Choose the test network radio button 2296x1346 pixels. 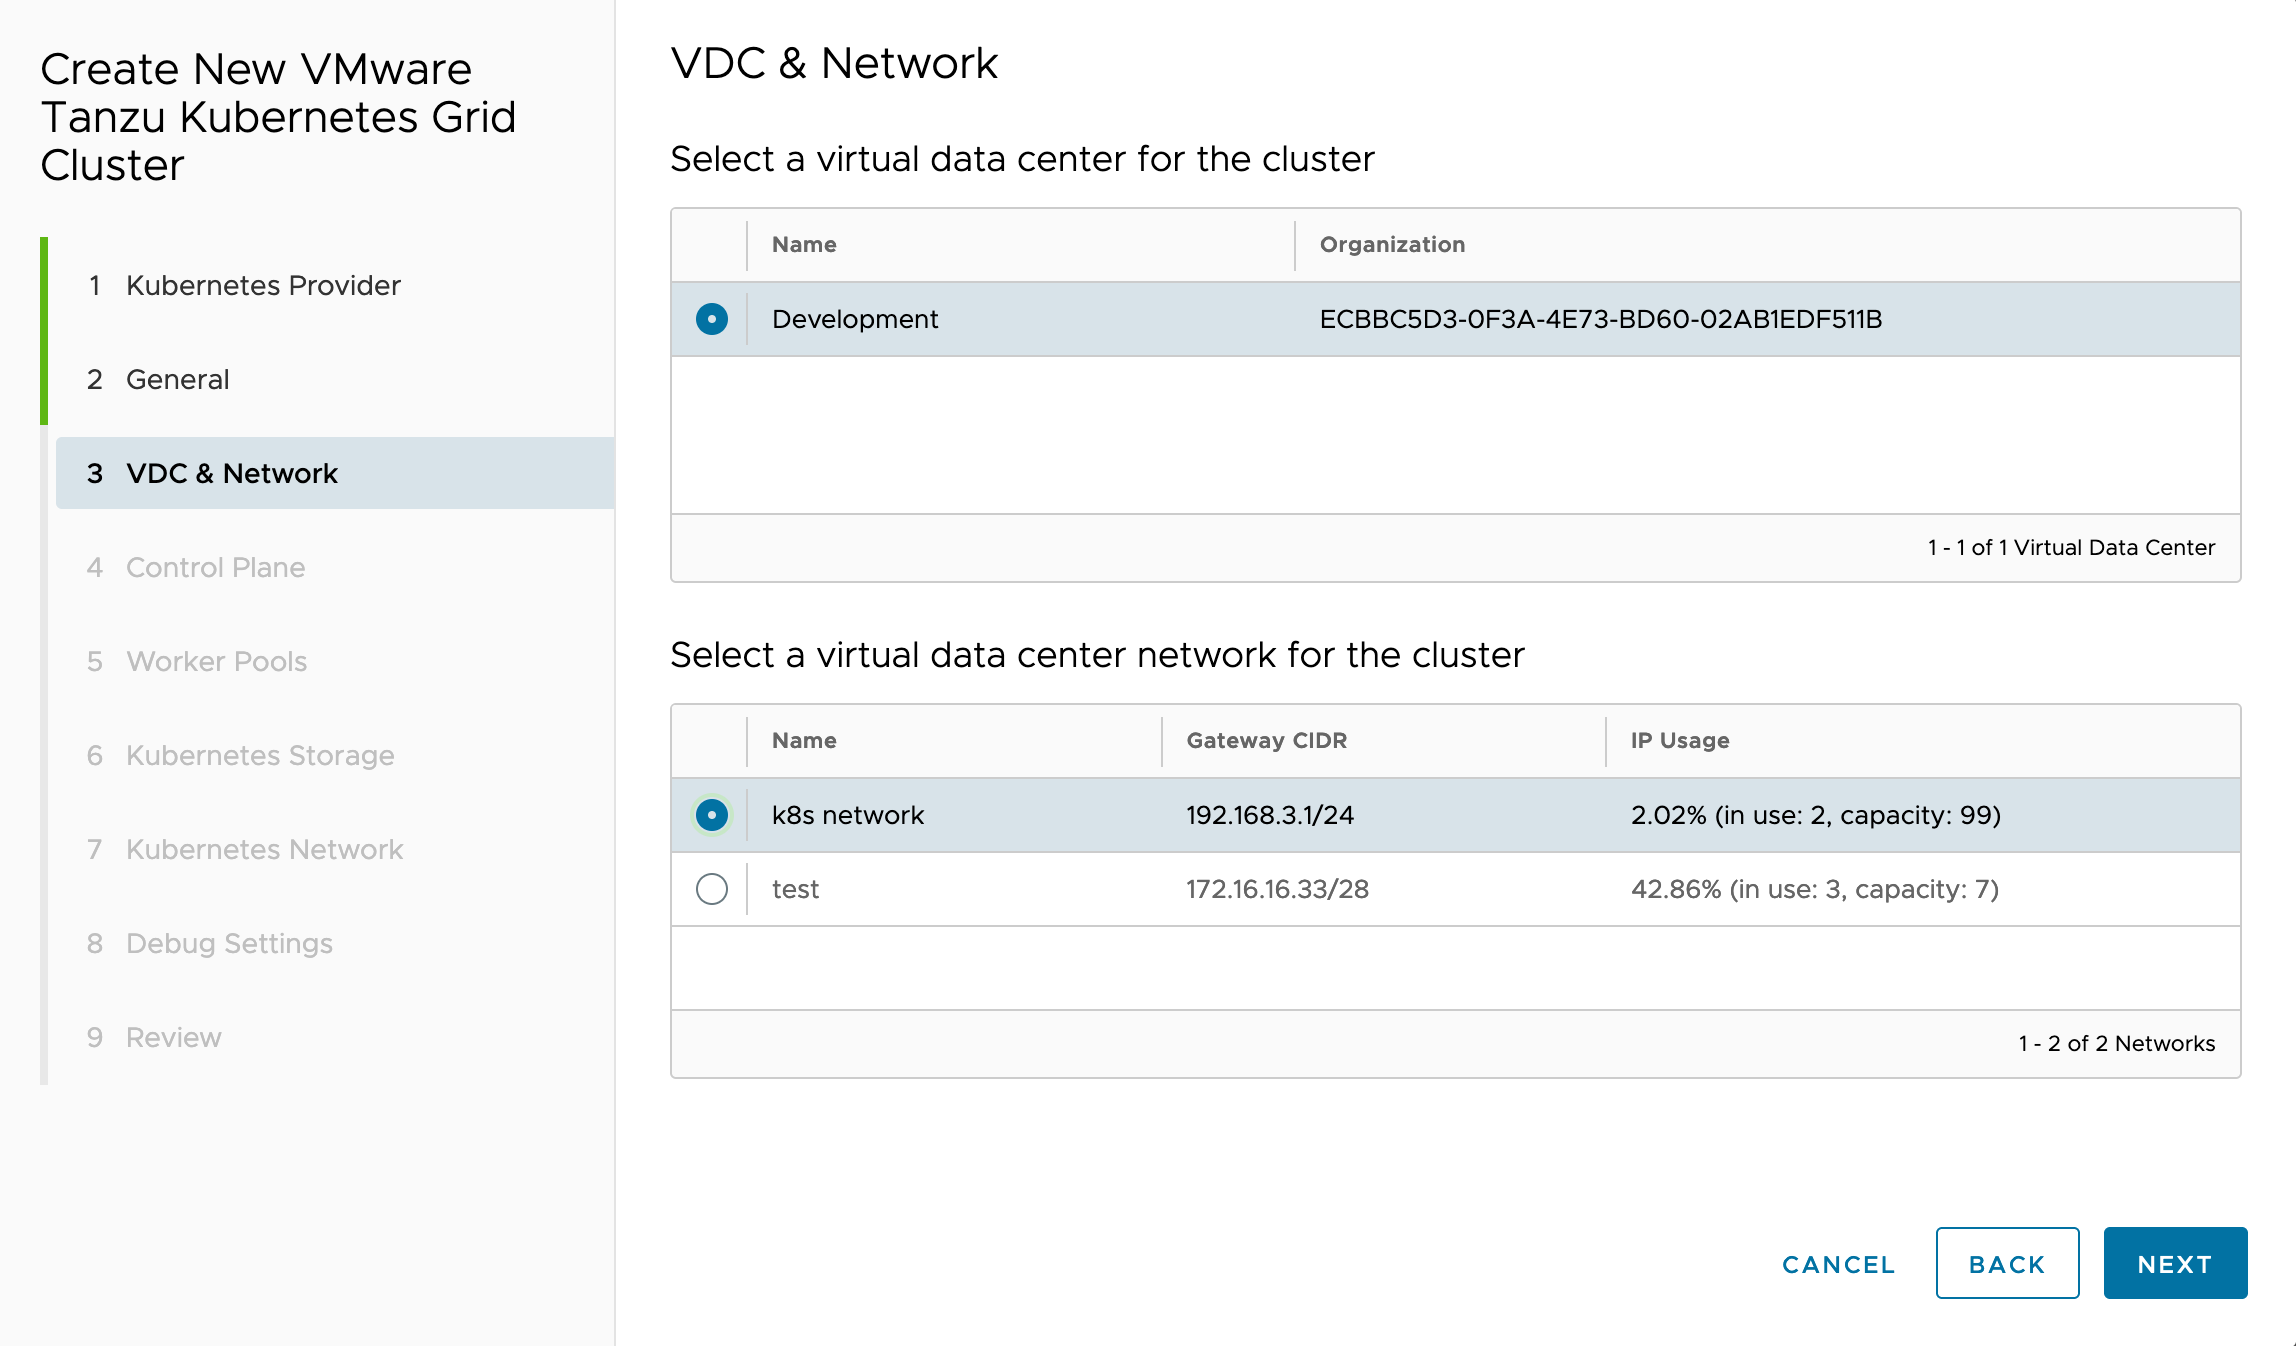[x=711, y=889]
